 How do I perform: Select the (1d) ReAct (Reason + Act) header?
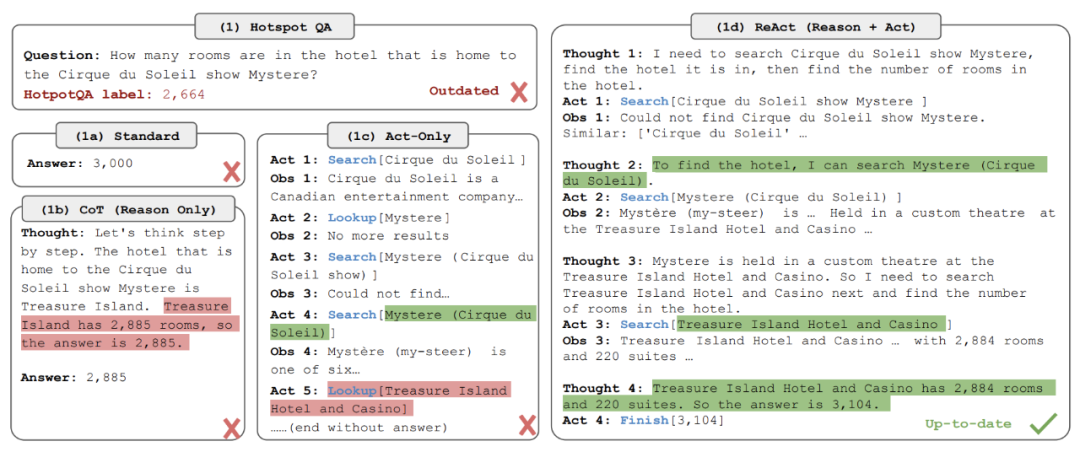(816, 28)
